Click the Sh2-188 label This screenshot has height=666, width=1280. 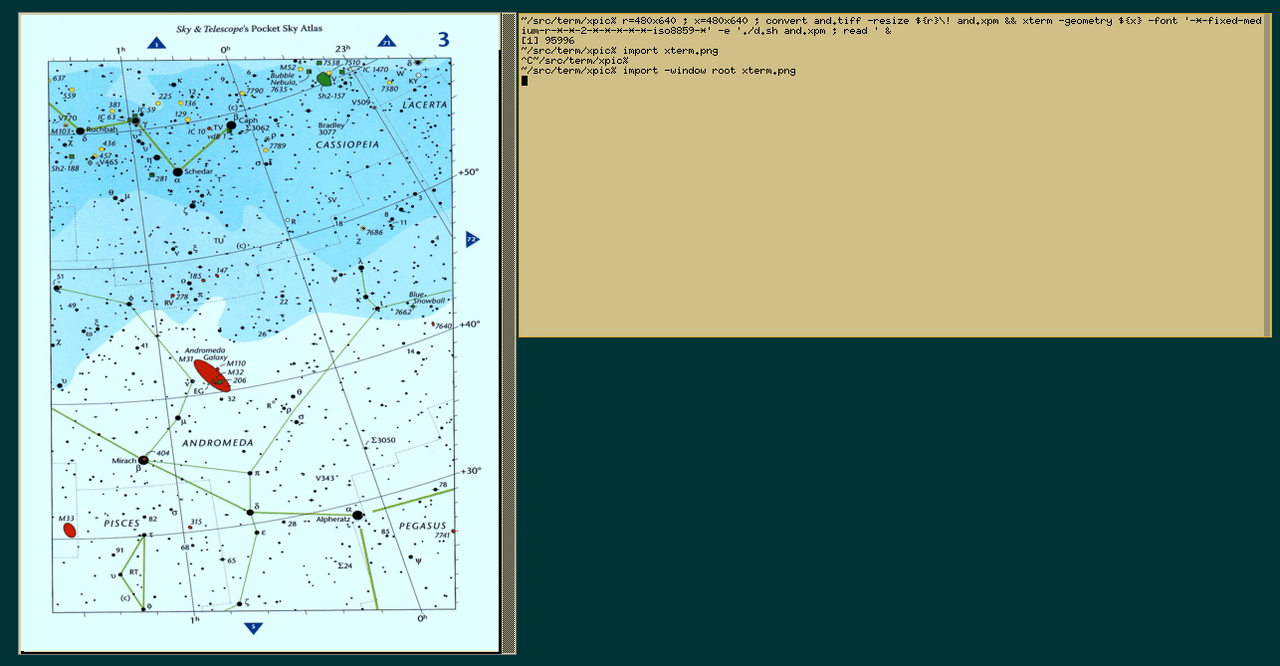tap(64, 170)
